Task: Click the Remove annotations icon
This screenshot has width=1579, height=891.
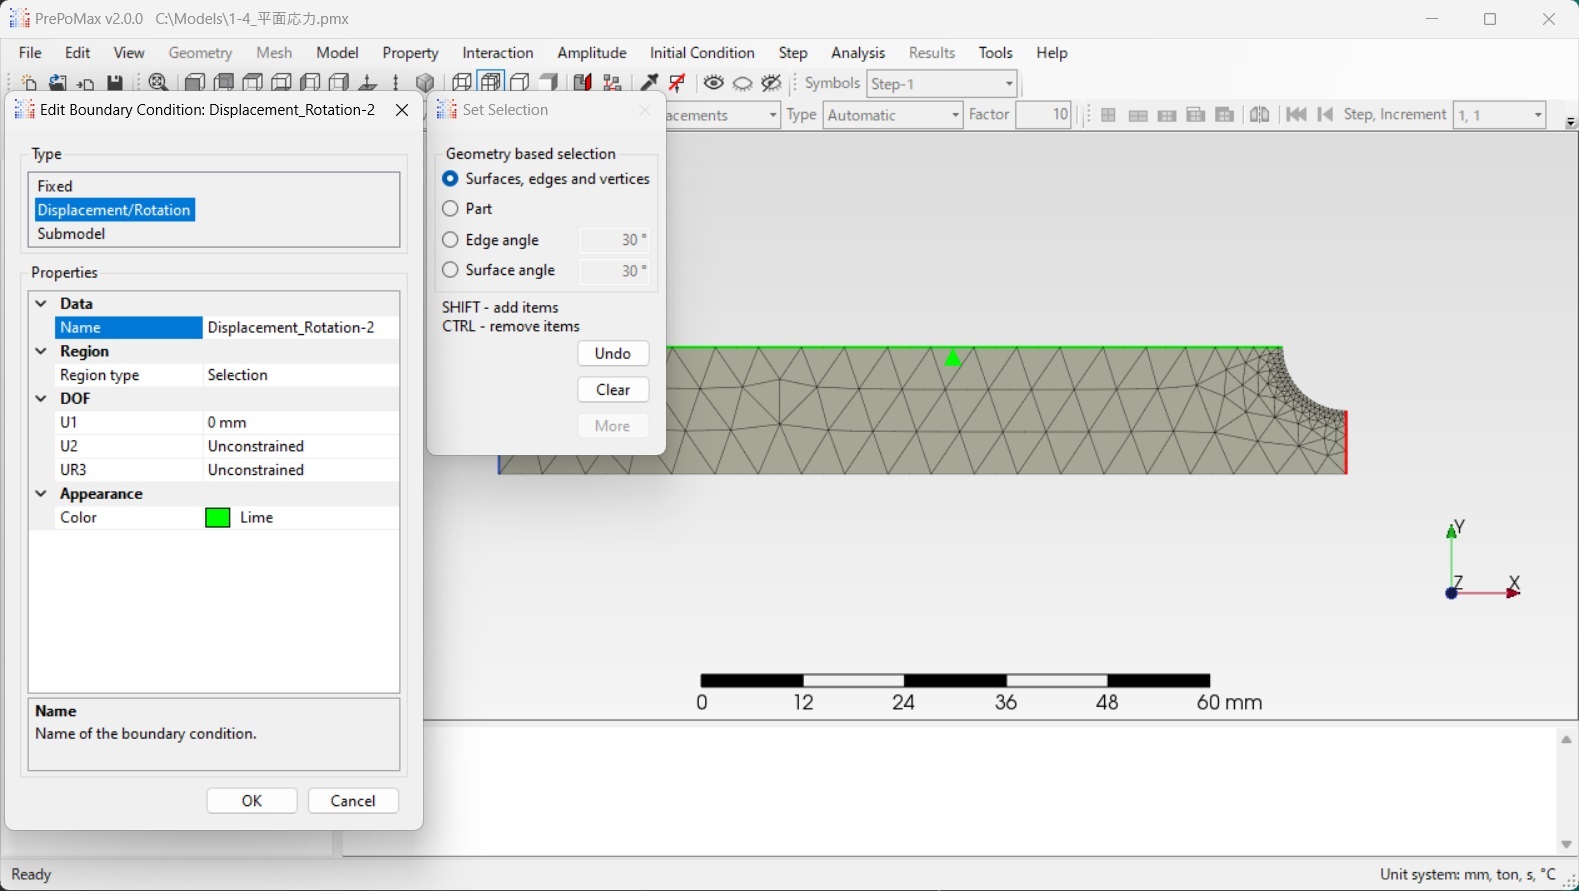Action: click(x=677, y=83)
